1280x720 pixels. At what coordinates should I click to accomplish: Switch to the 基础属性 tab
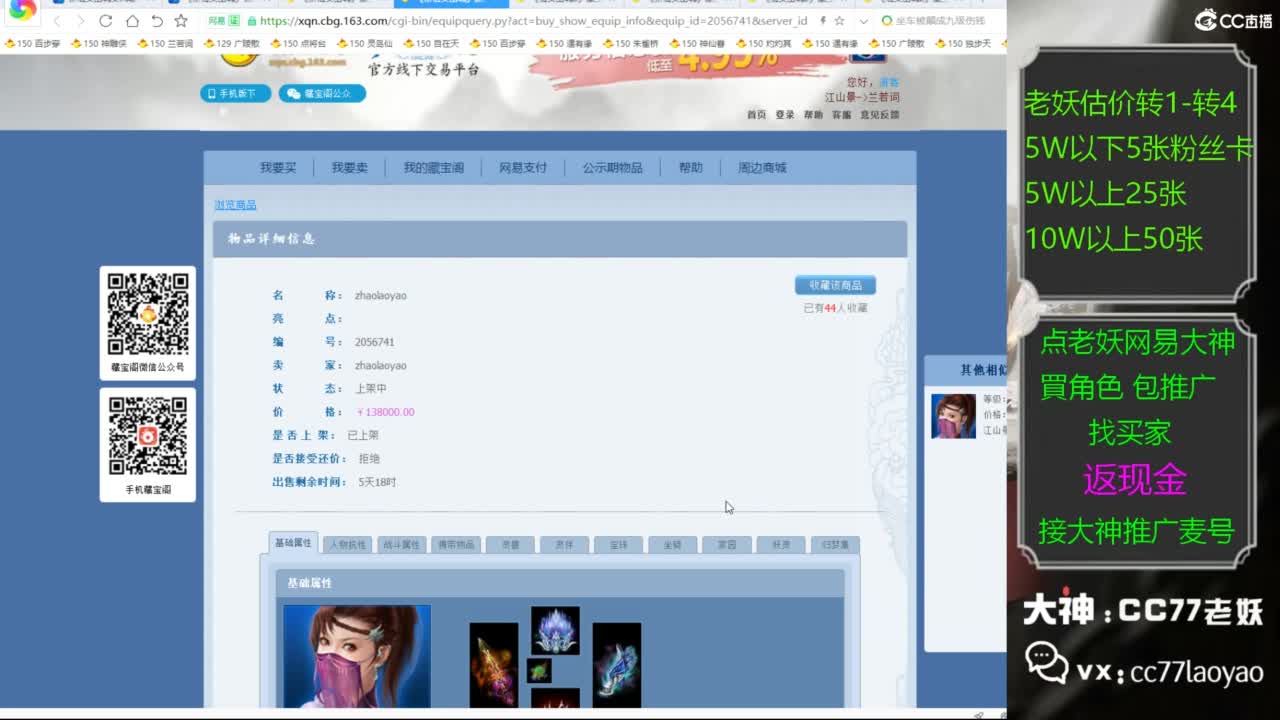click(293, 543)
